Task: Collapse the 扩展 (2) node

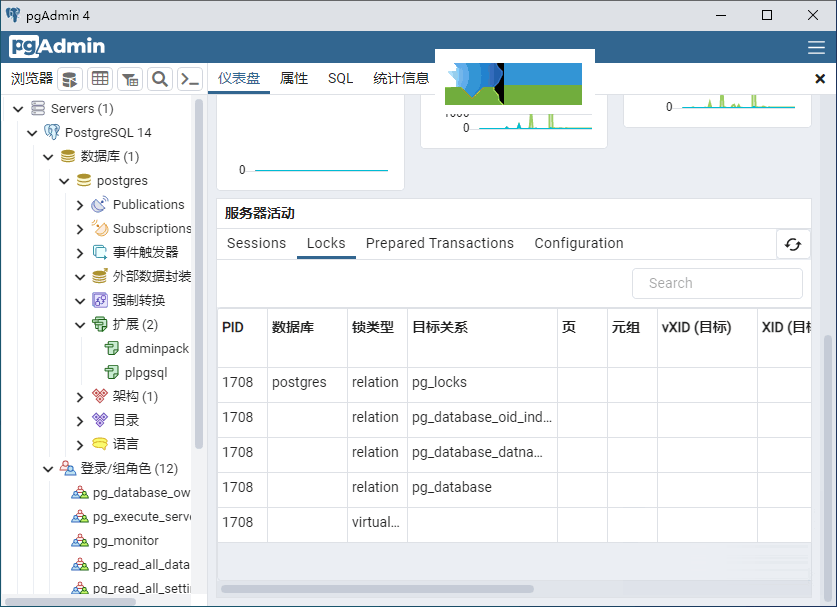Action: click(x=80, y=325)
